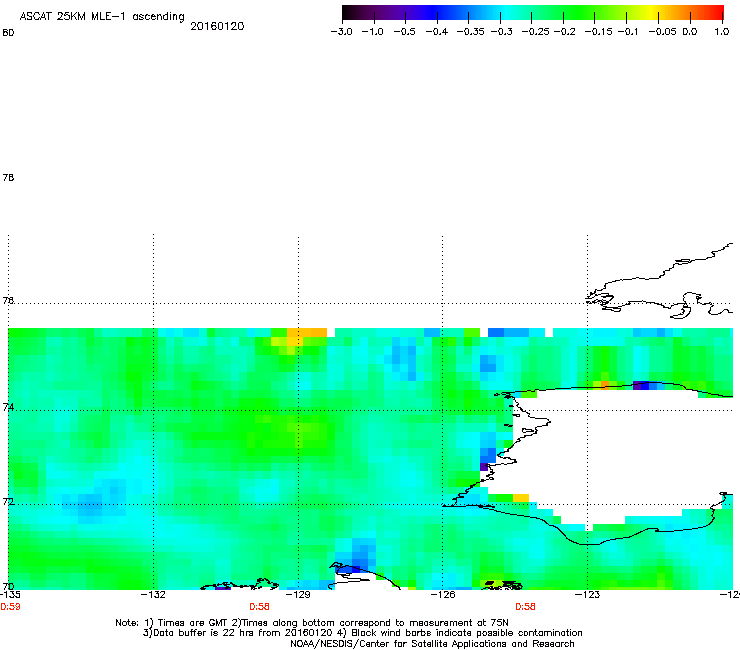The height and width of the screenshot is (650, 740).
Task: Click the note line starting "Note: 1) Times are GMT"
Action: [x=311, y=623]
